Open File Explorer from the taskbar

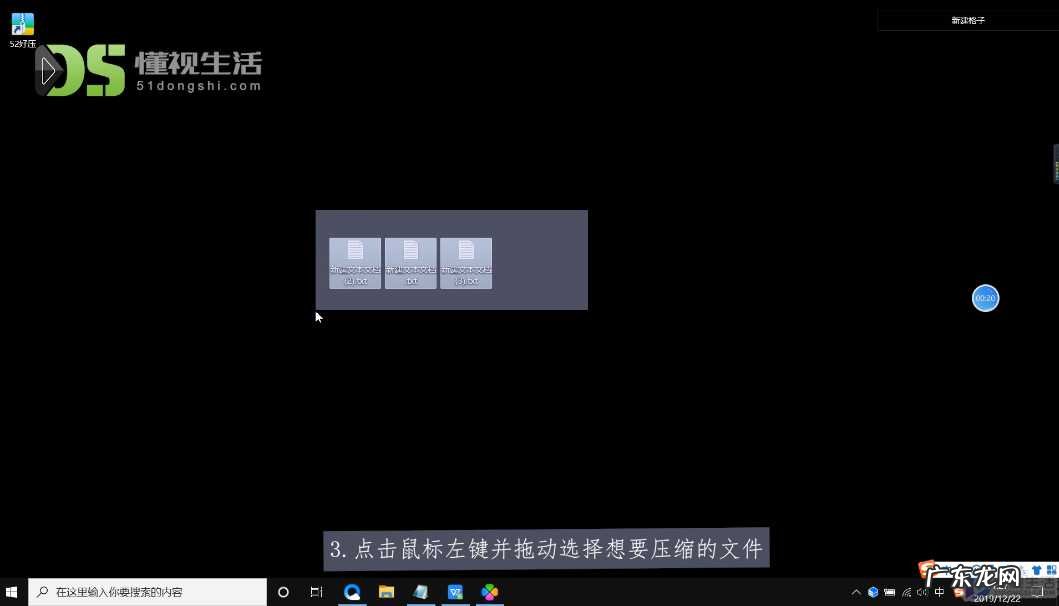coord(386,591)
